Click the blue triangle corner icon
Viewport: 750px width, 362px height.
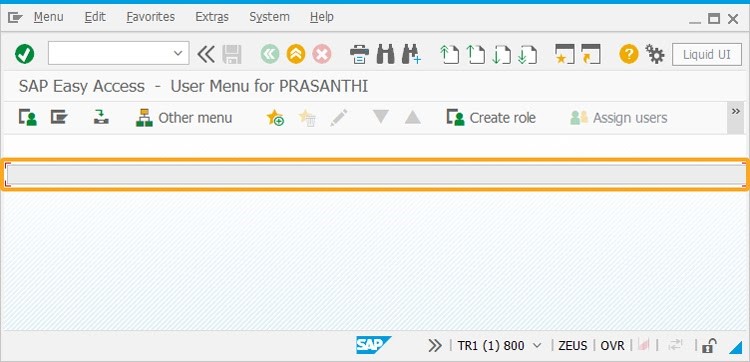point(735,347)
